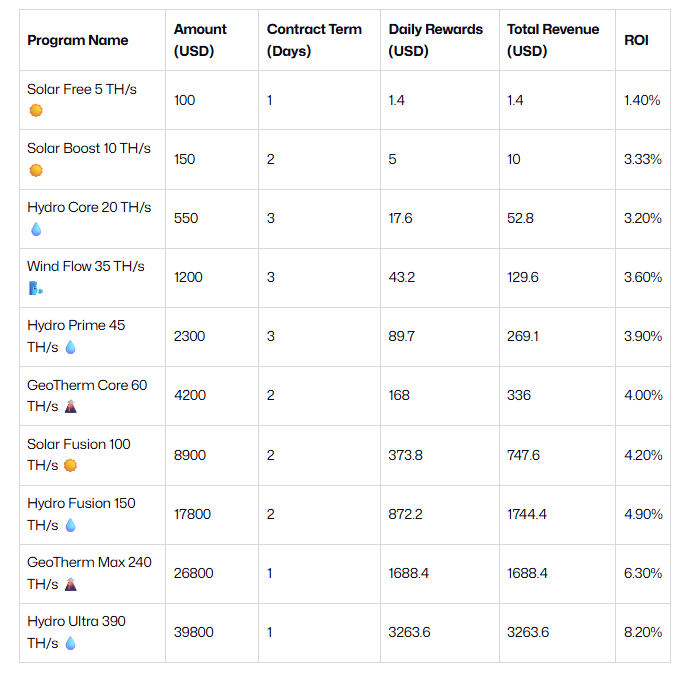Select the 8.20% ROI cell
700x676 pixels.
point(643,632)
